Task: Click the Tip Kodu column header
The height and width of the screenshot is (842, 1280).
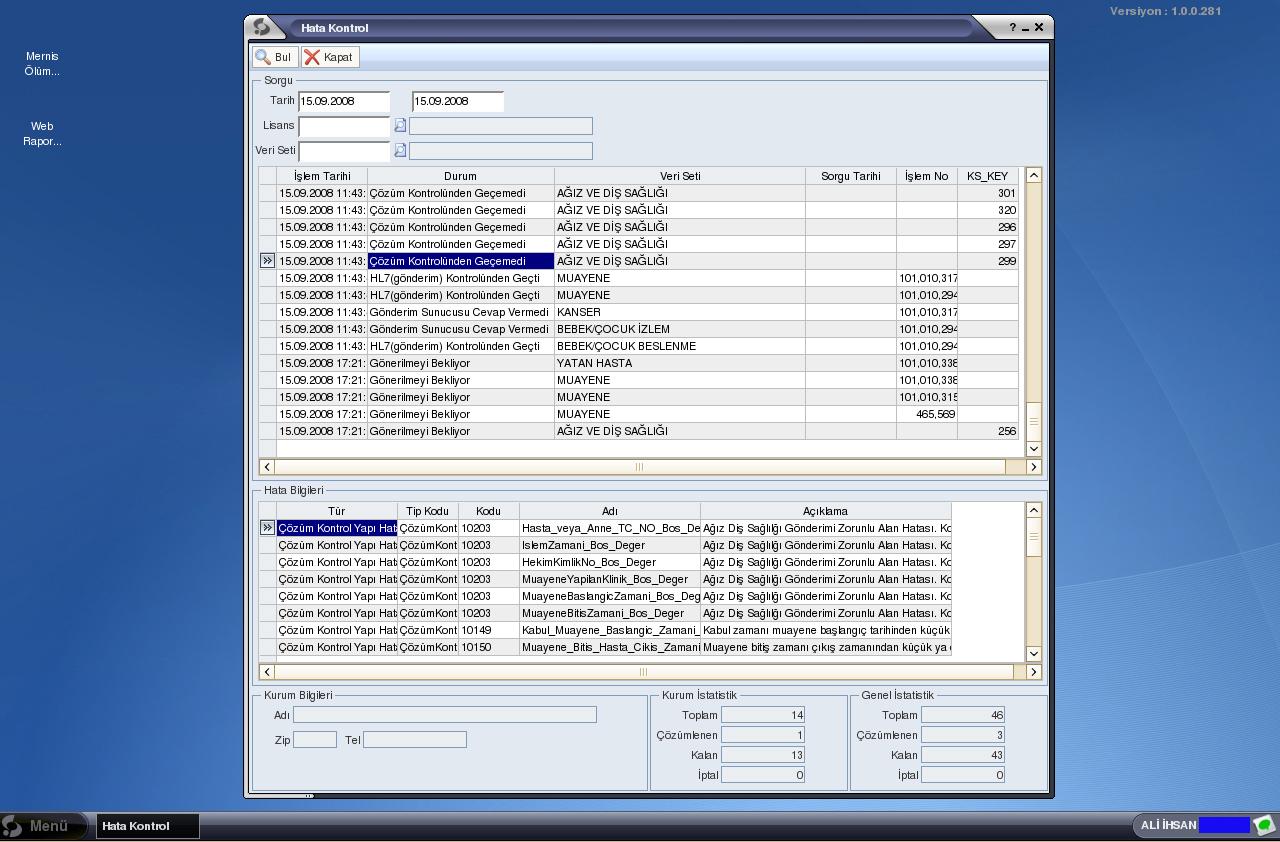Action: 428,511
